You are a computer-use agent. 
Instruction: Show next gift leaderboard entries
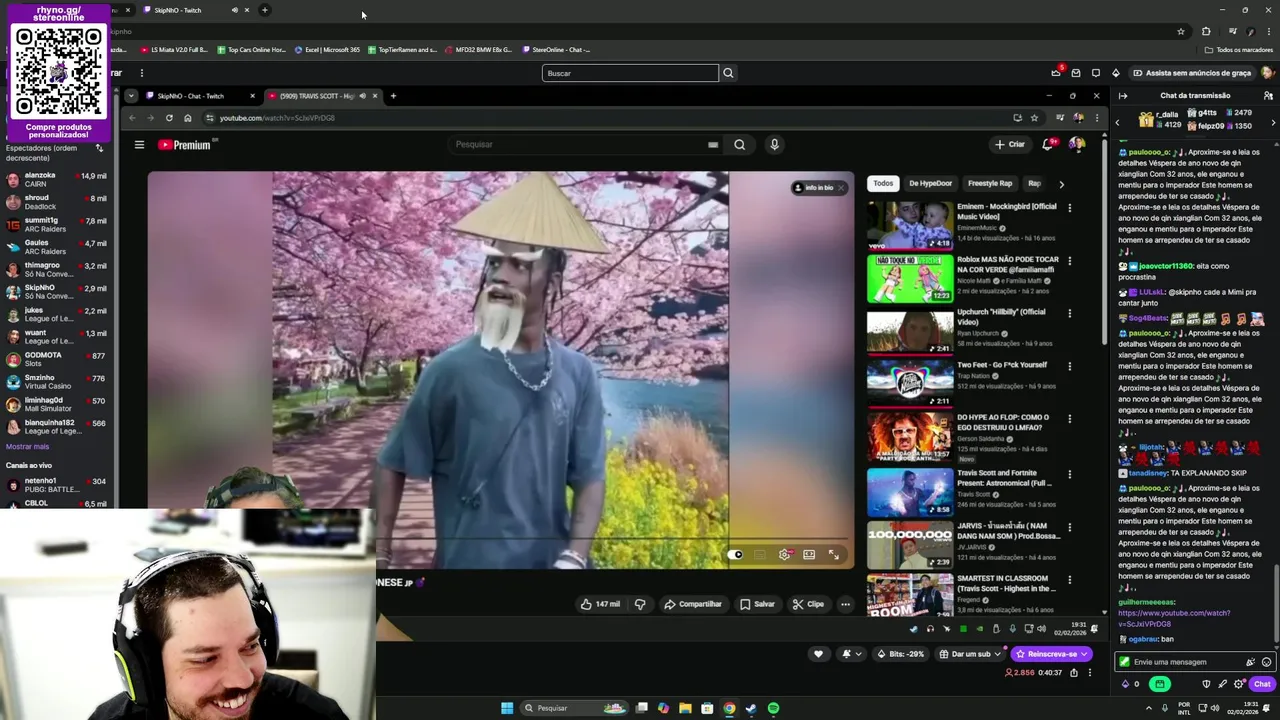pos(1273,123)
